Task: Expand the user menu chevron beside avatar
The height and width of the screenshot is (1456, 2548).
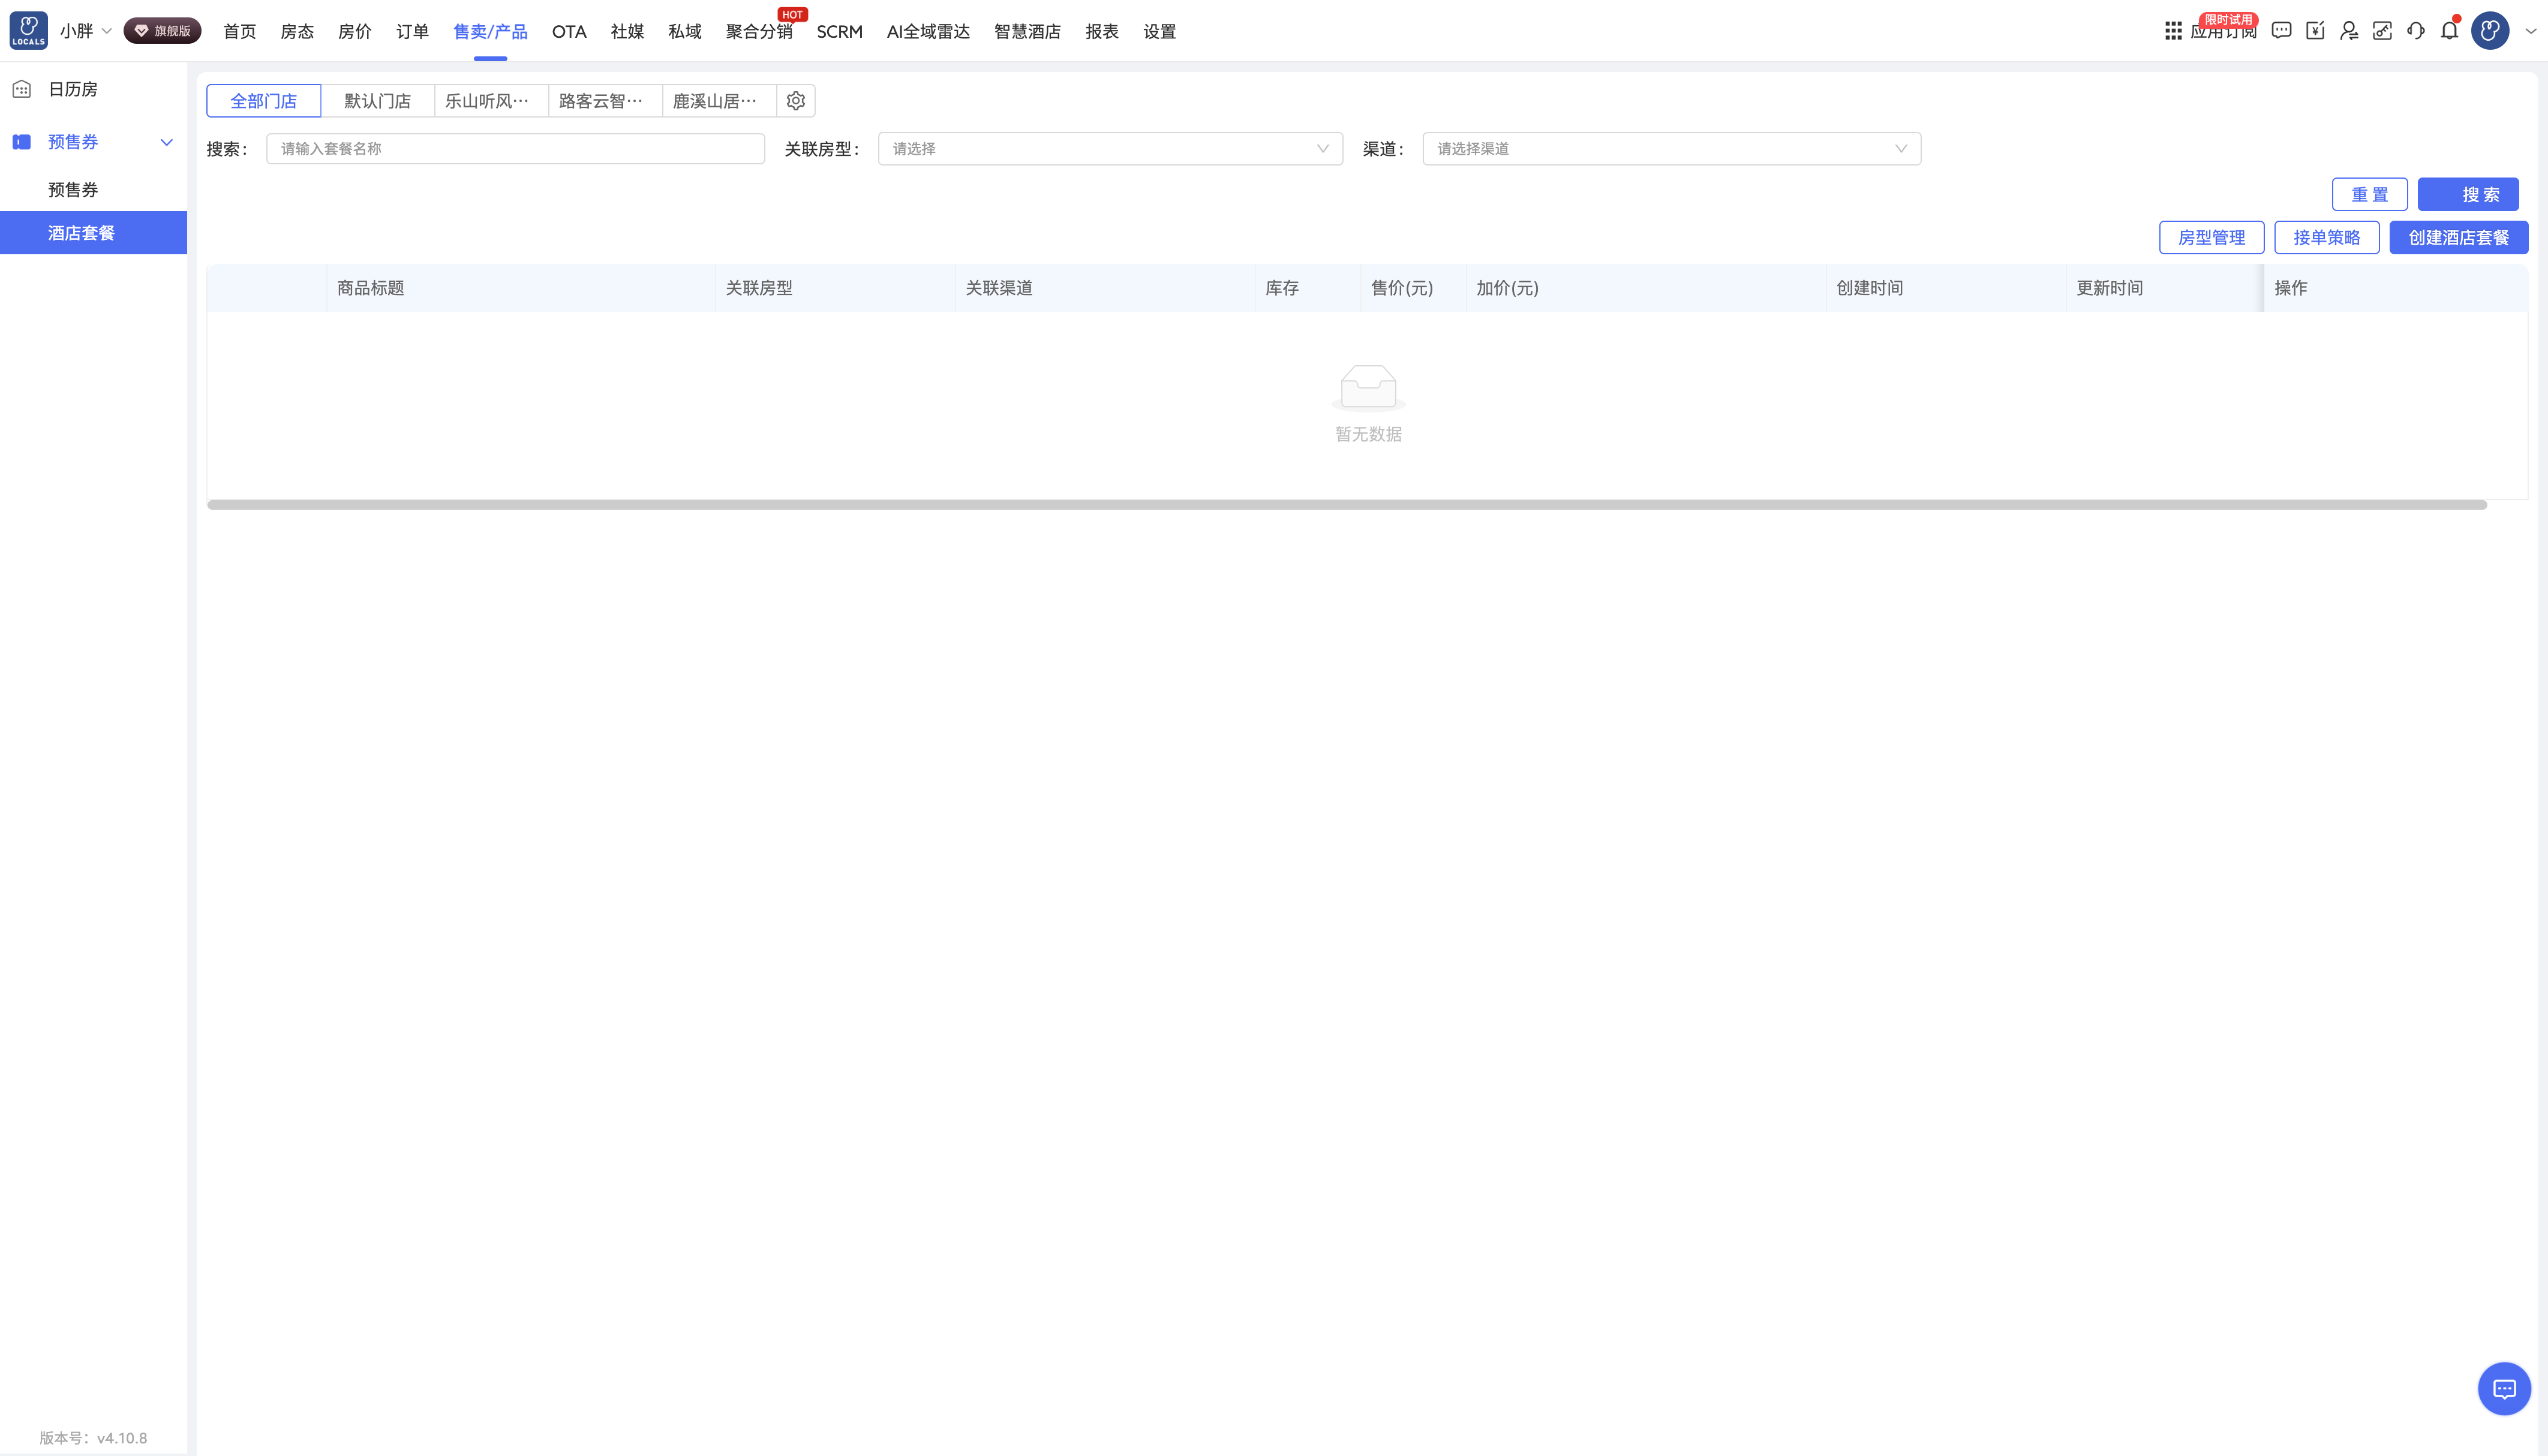Action: 2530,31
